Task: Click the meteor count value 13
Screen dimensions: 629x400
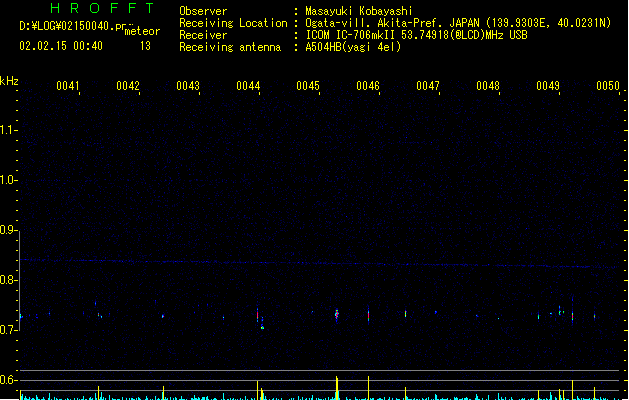Action: click(145, 46)
